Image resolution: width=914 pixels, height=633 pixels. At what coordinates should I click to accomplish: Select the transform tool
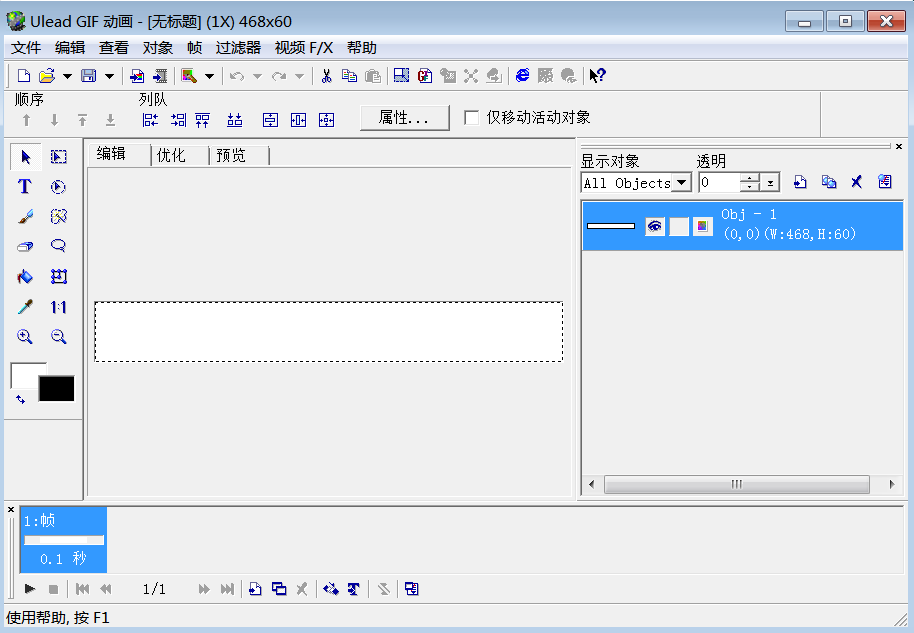(58, 276)
